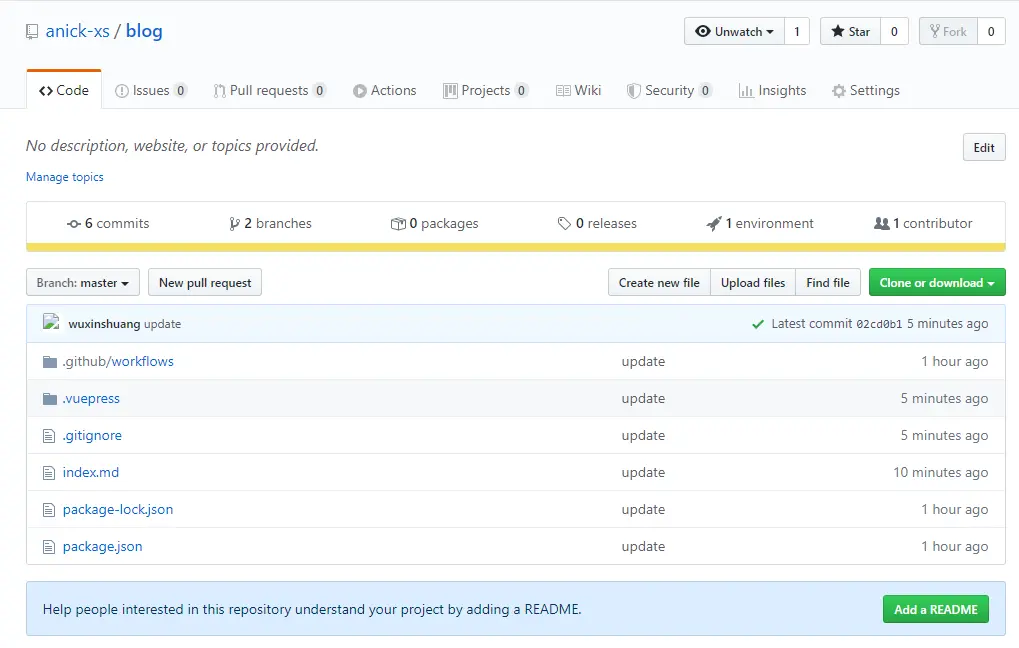The width and height of the screenshot is (1019, 648).
Task: Click Upload files button
Action: pos(753,283)
